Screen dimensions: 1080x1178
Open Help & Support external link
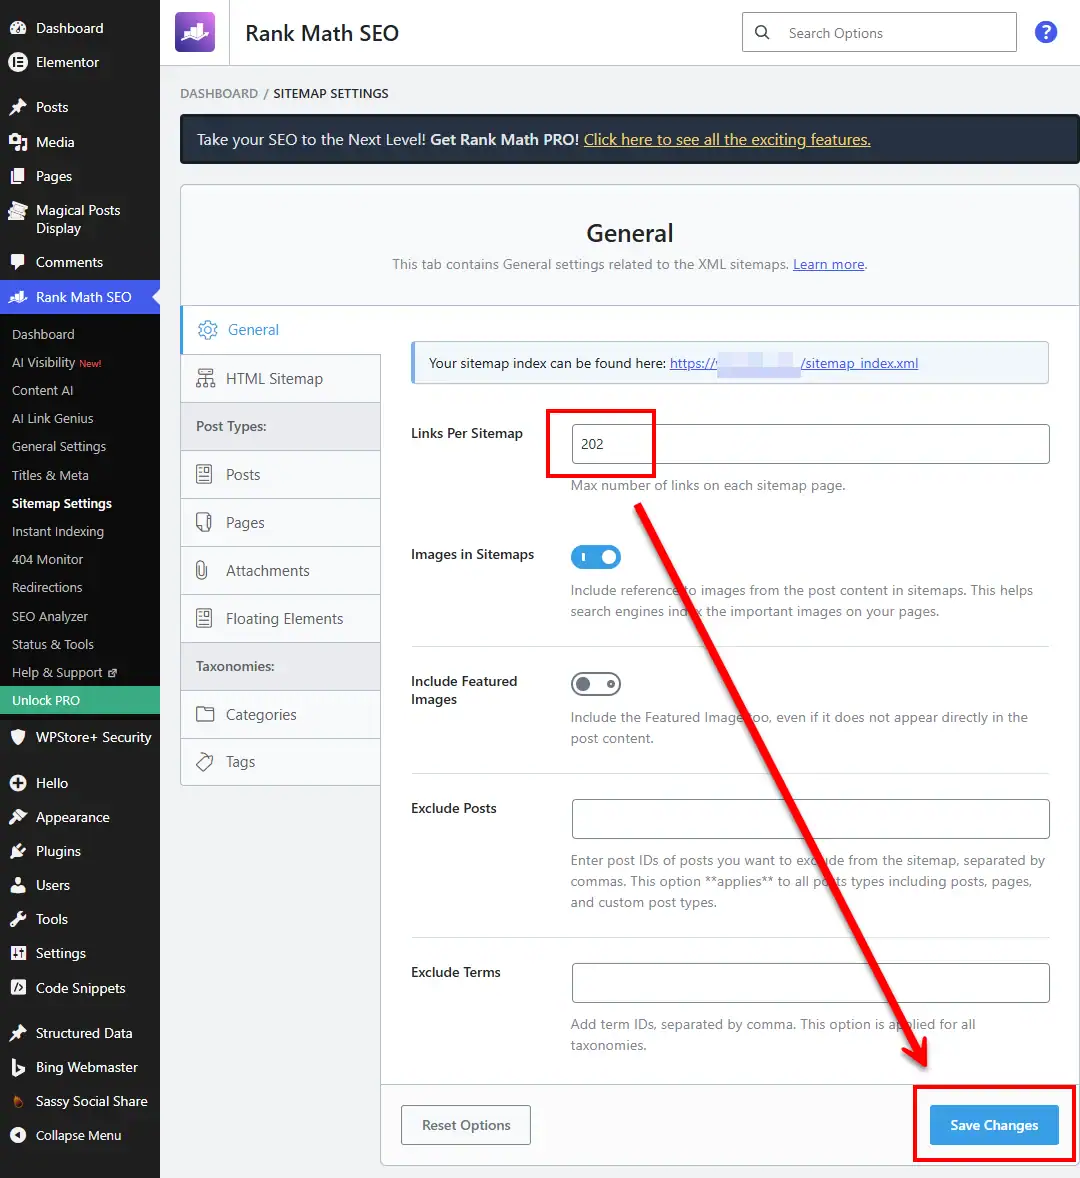coord(64,672)
